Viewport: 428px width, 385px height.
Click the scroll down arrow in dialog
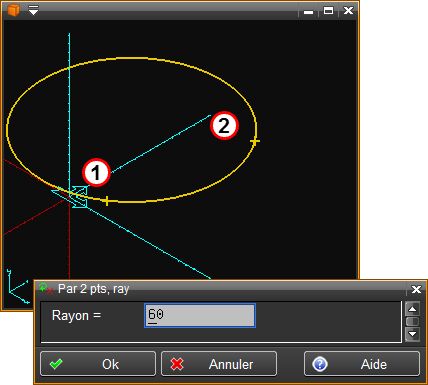412,334
